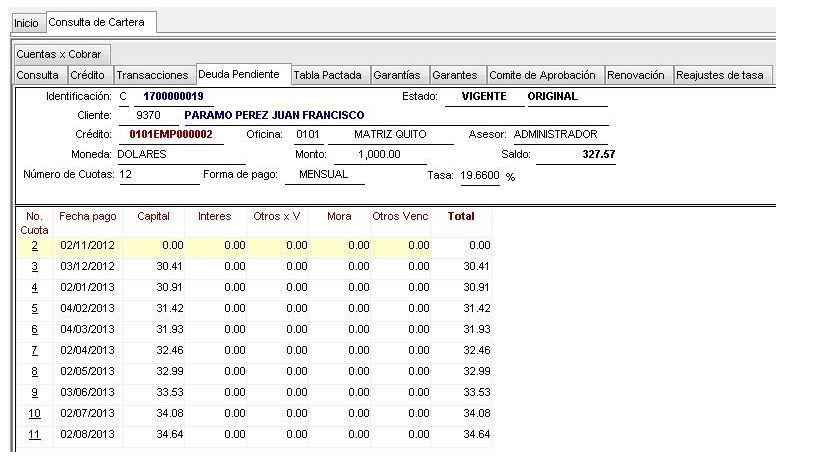This screenshot has width=820, height=464.
Task: Open the Reajustes de tasa tab
Action: pos(719,75)
